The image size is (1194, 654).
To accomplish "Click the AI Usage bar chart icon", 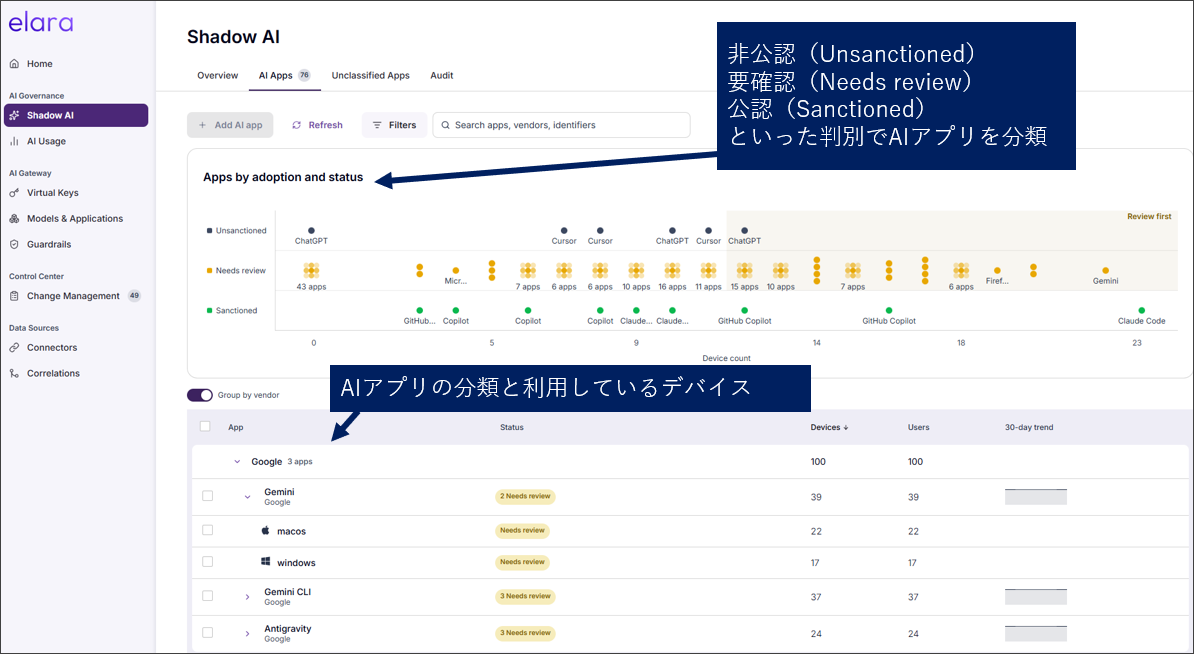I will click(x=14, y=142).
